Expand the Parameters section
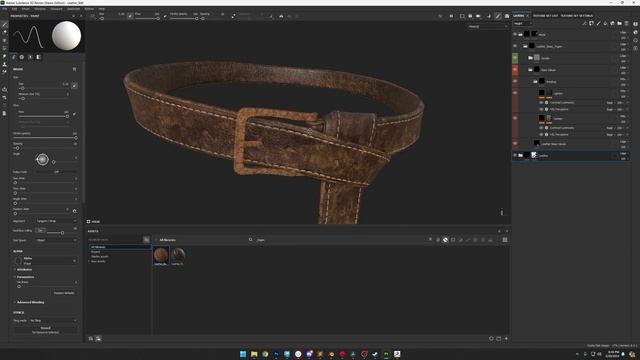This screenshot has width=640, height=360. click(24, 277)
